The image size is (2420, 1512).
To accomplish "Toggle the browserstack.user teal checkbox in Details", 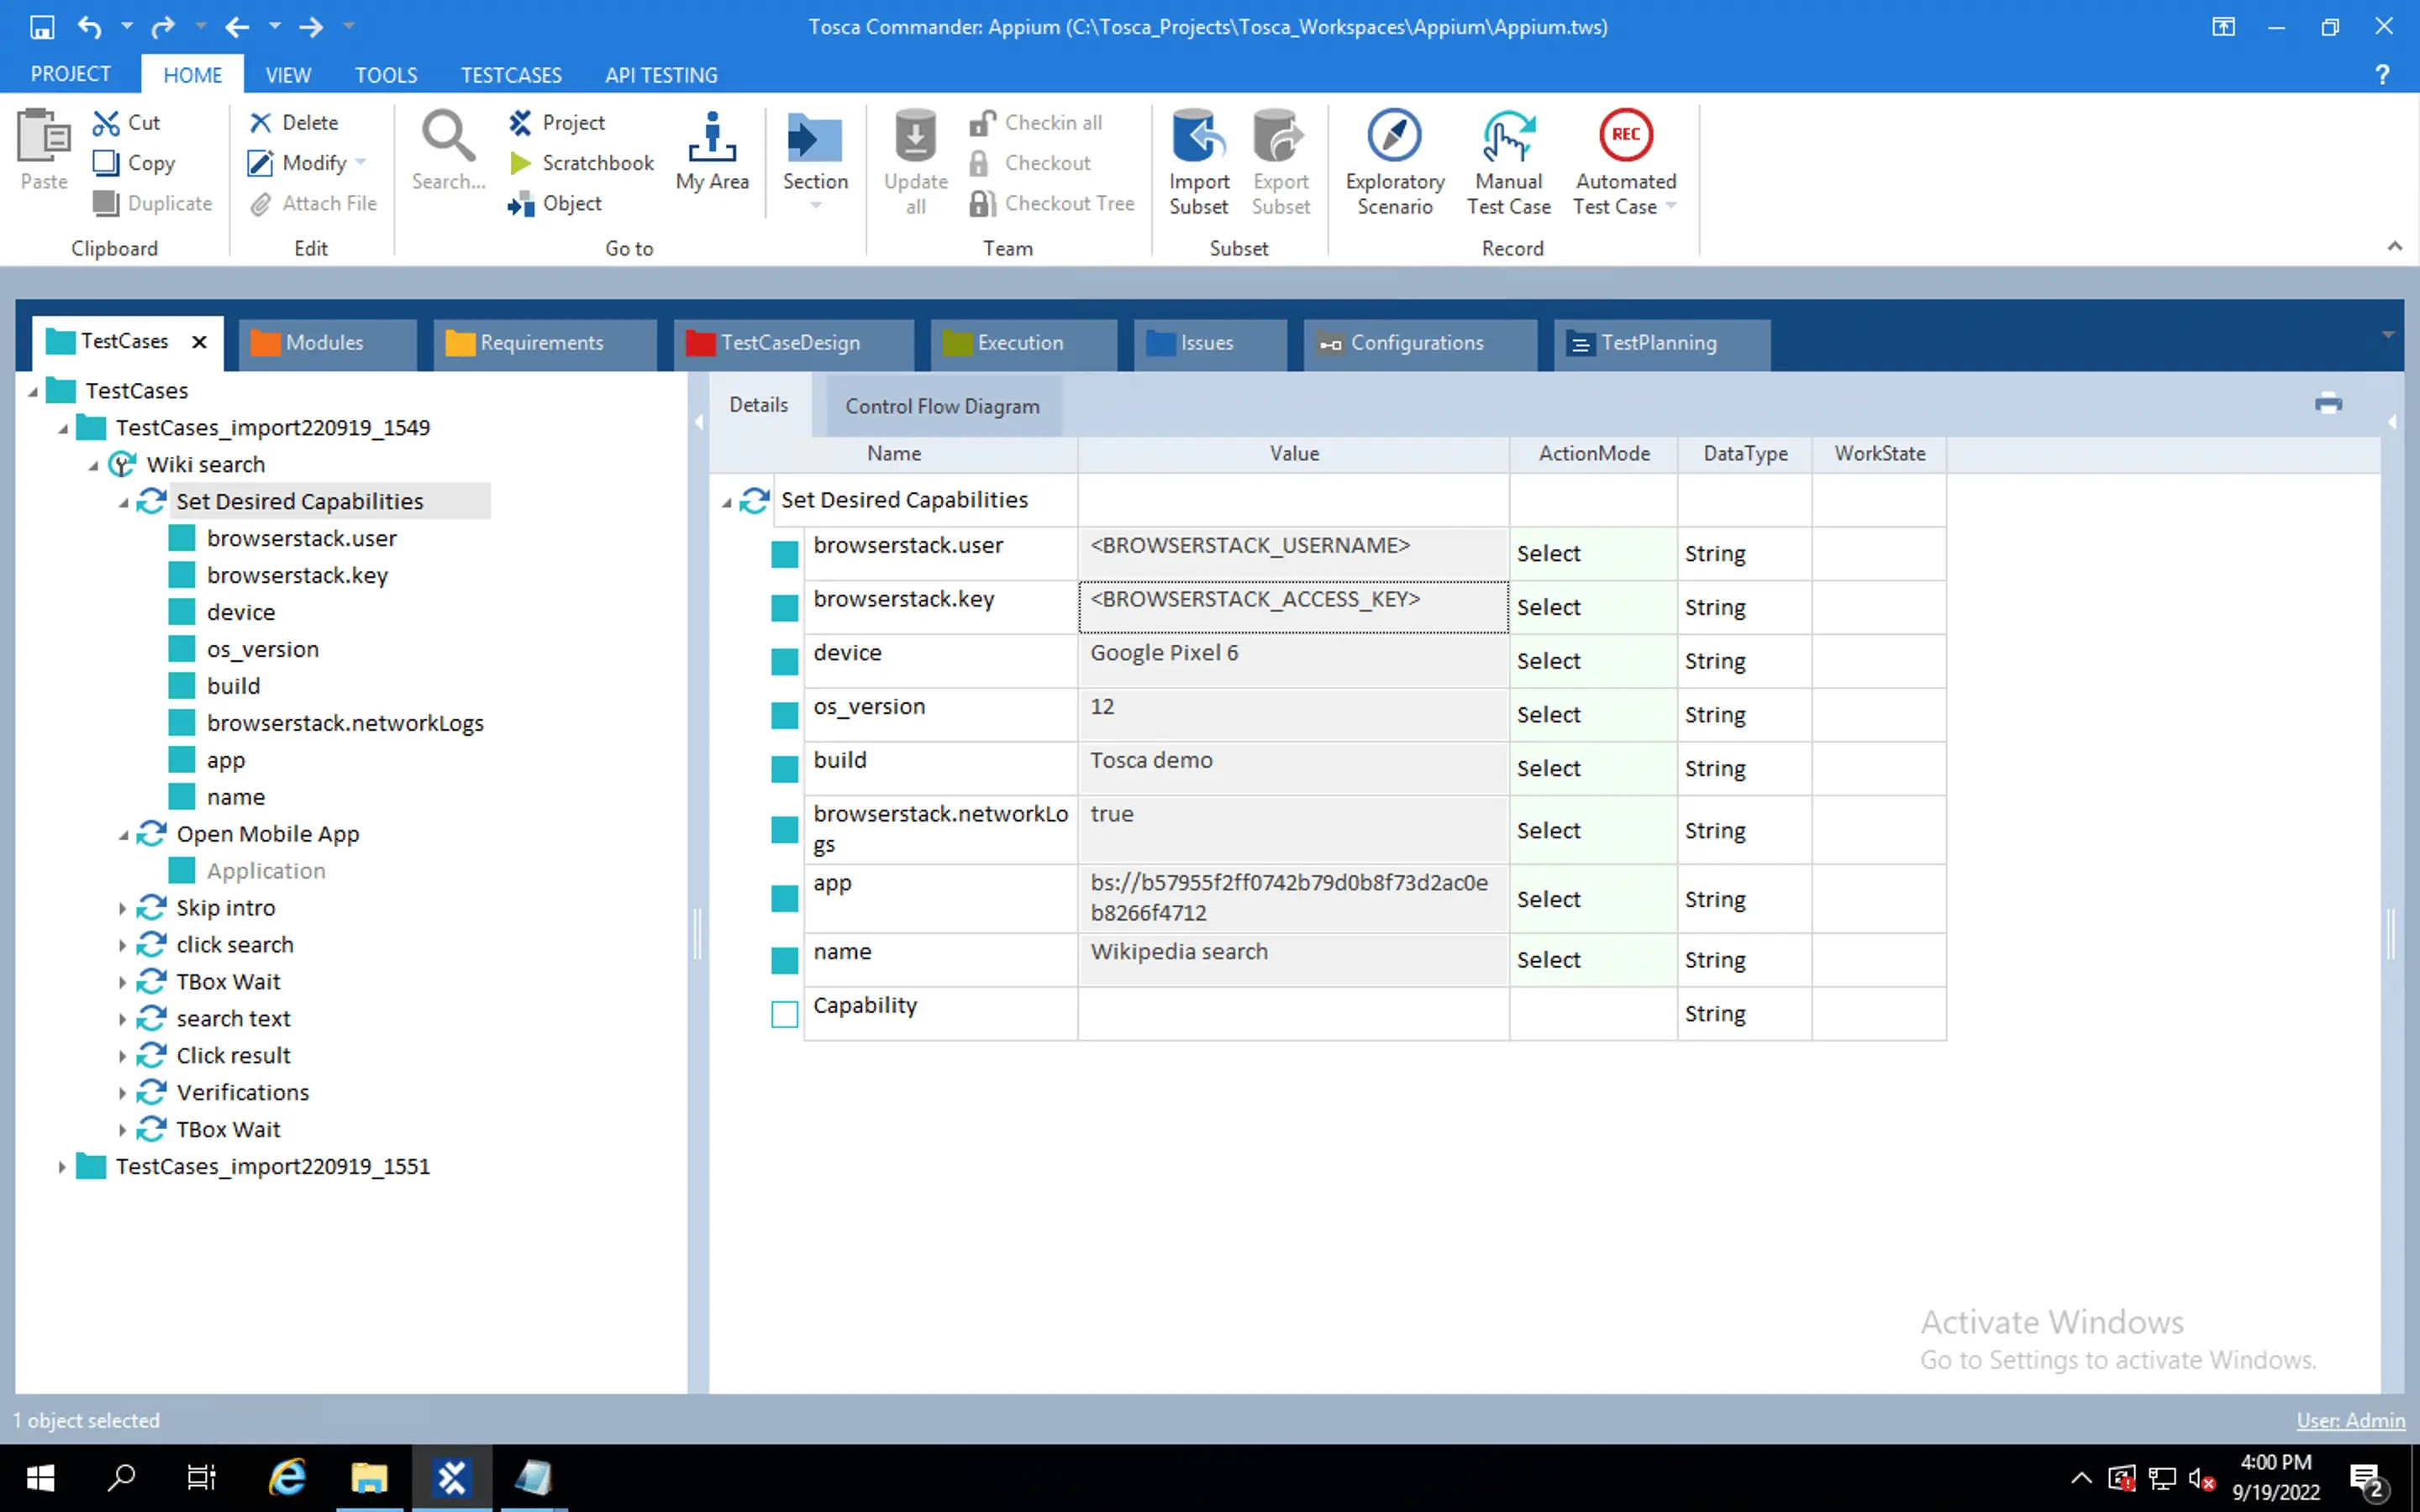I will 784,554.
